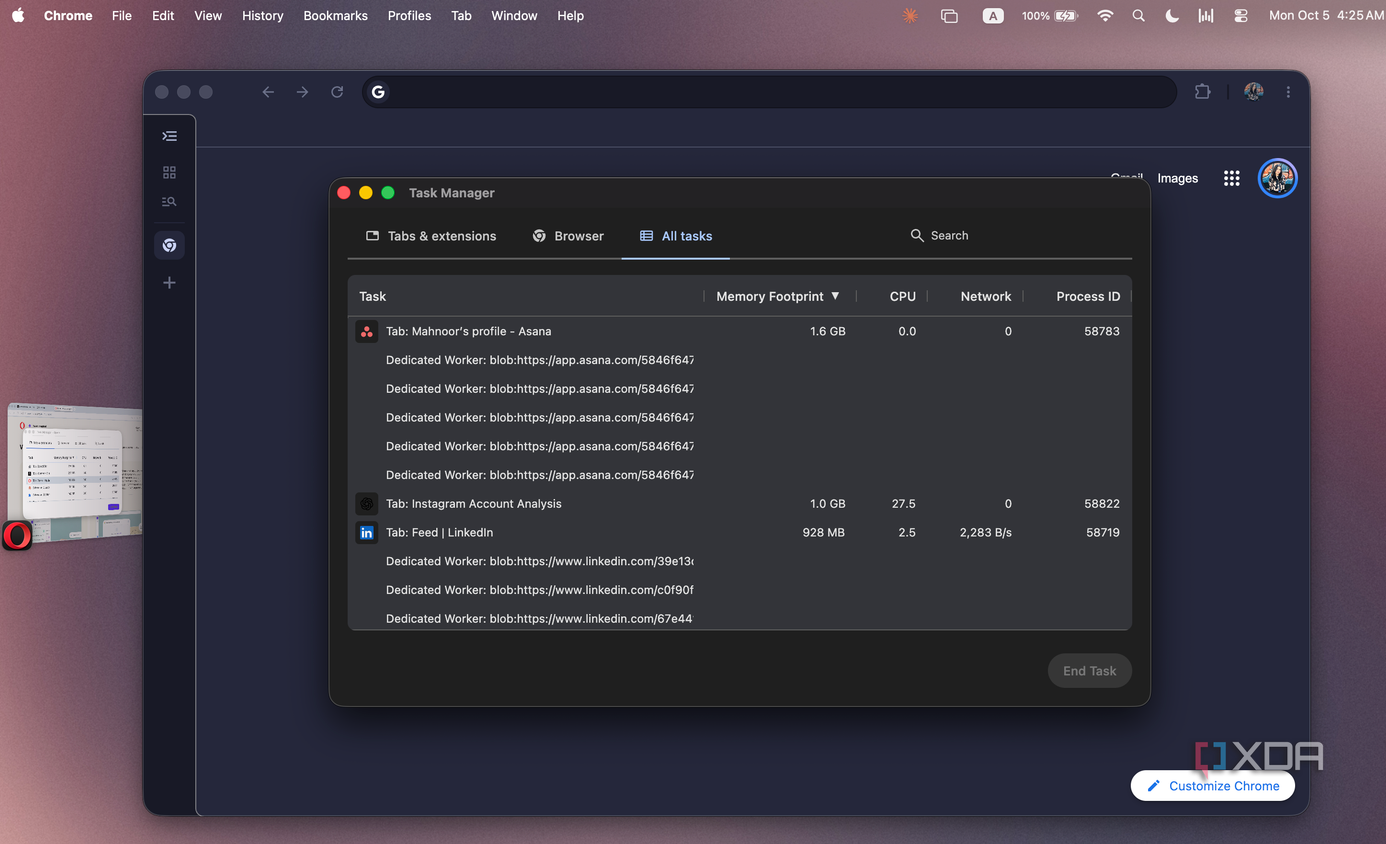Click the tab search icon in sidebar
Screen dimensions: 1386x844
170,202
